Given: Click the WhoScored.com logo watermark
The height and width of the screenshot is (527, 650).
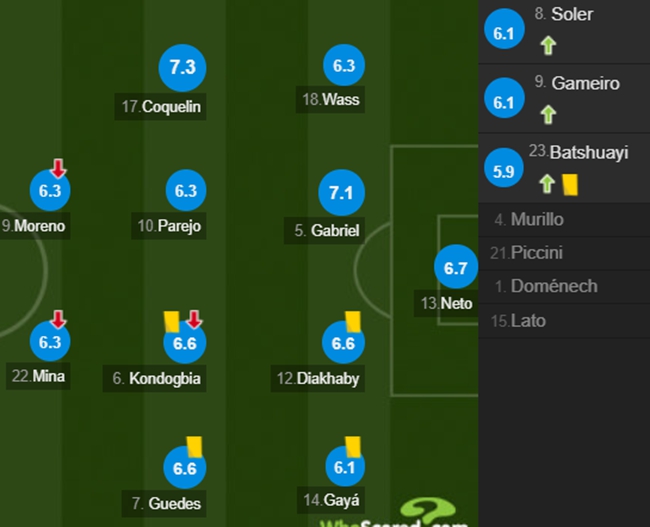Looking at the screenshot, I should [x=395, y=513].
